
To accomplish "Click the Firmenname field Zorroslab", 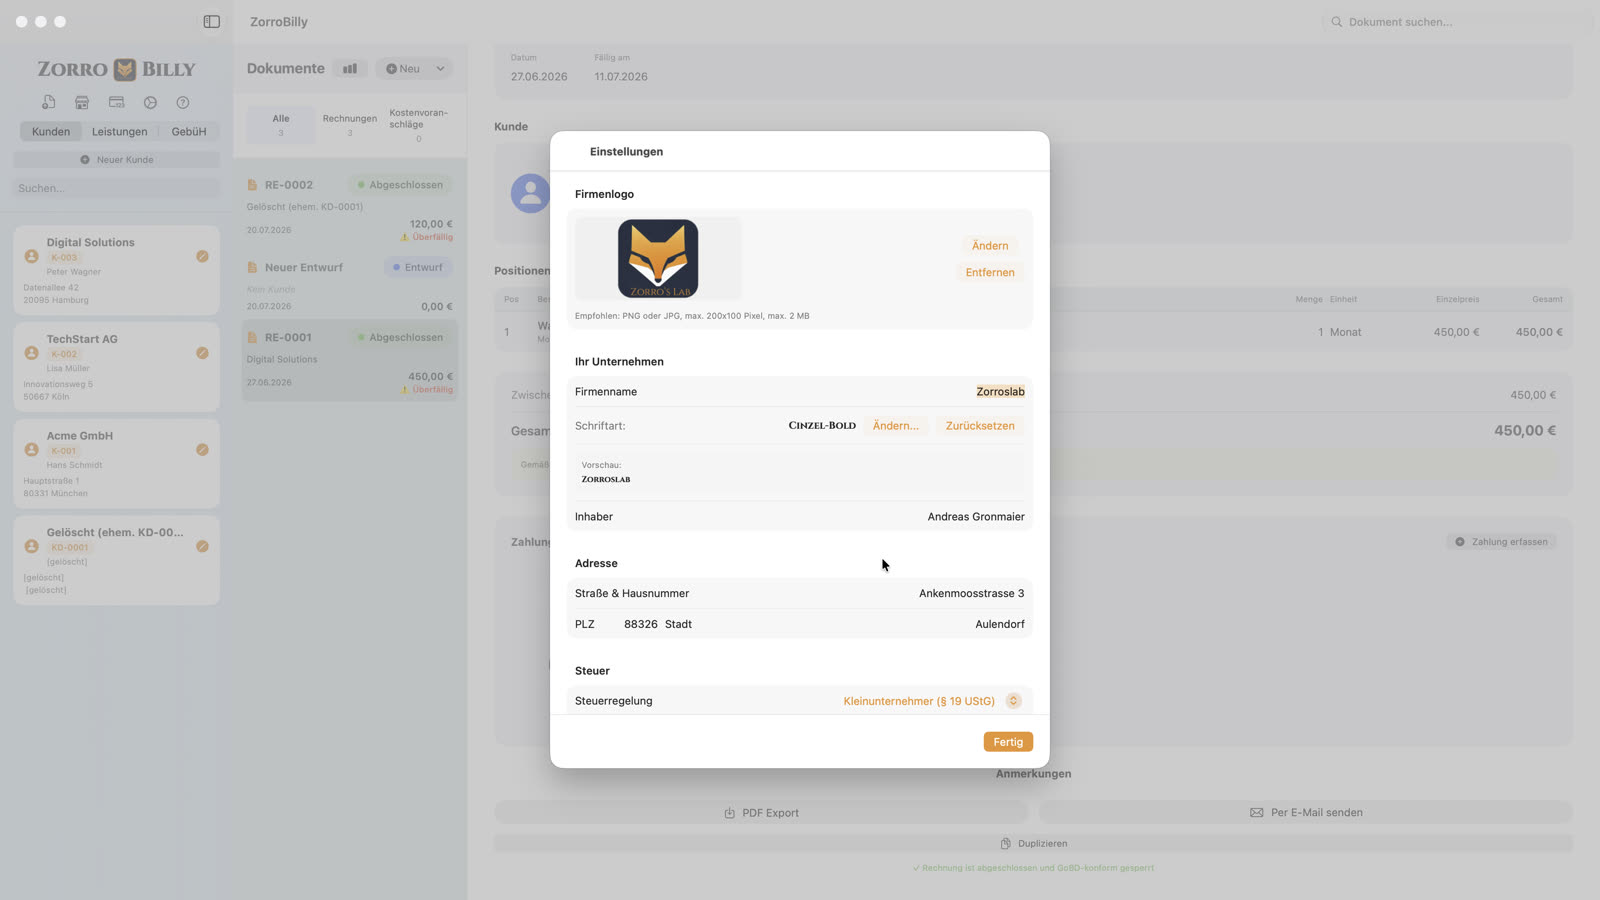I will (x=1000, y=392).
